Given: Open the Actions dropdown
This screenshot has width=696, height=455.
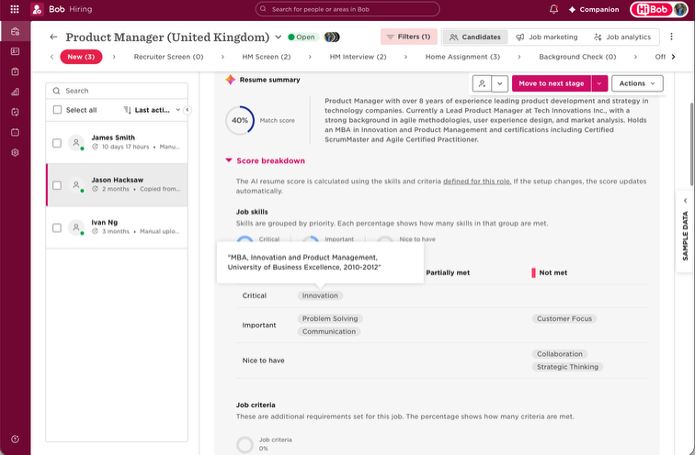Looking at the screenshot, I should [637, 83].
